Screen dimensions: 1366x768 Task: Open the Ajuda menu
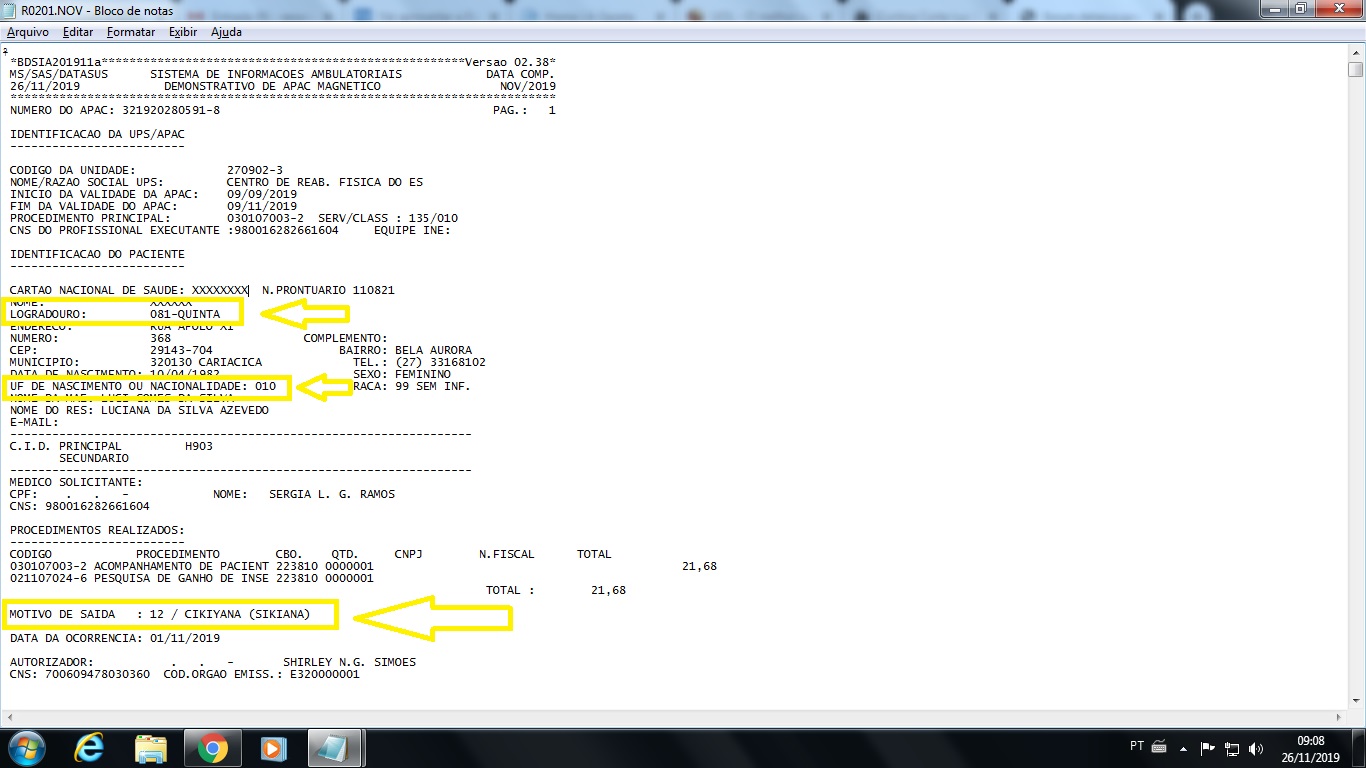click(x=226, y=32)
